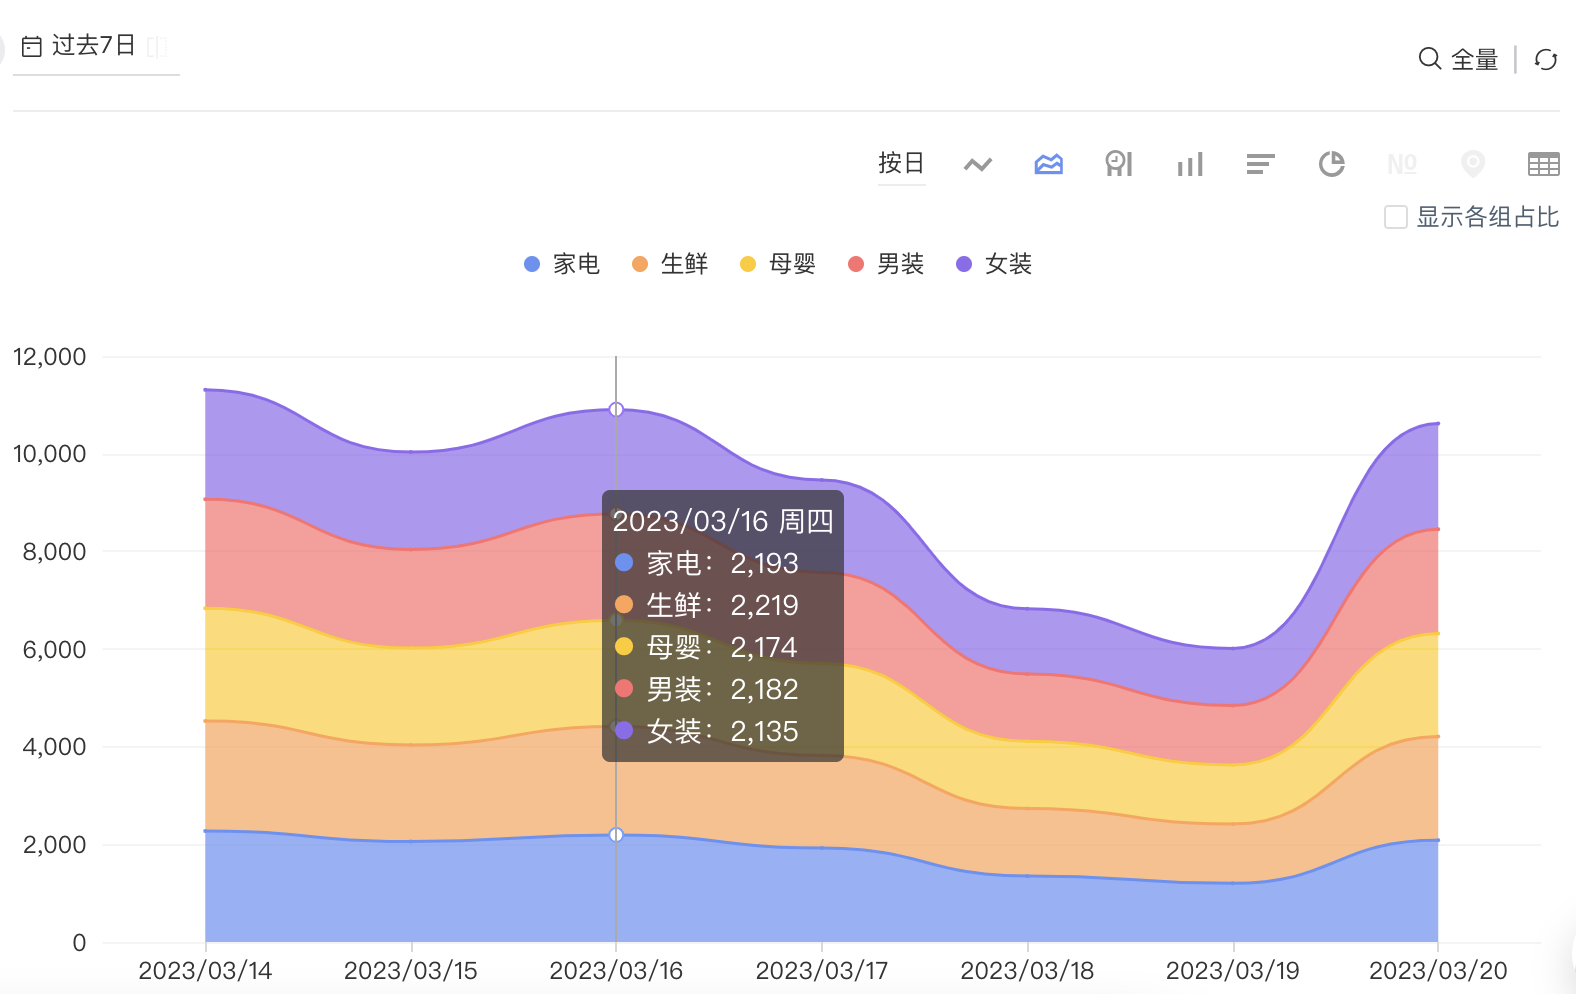Switch to horizontal bar chart view

tap(1260, 164)
